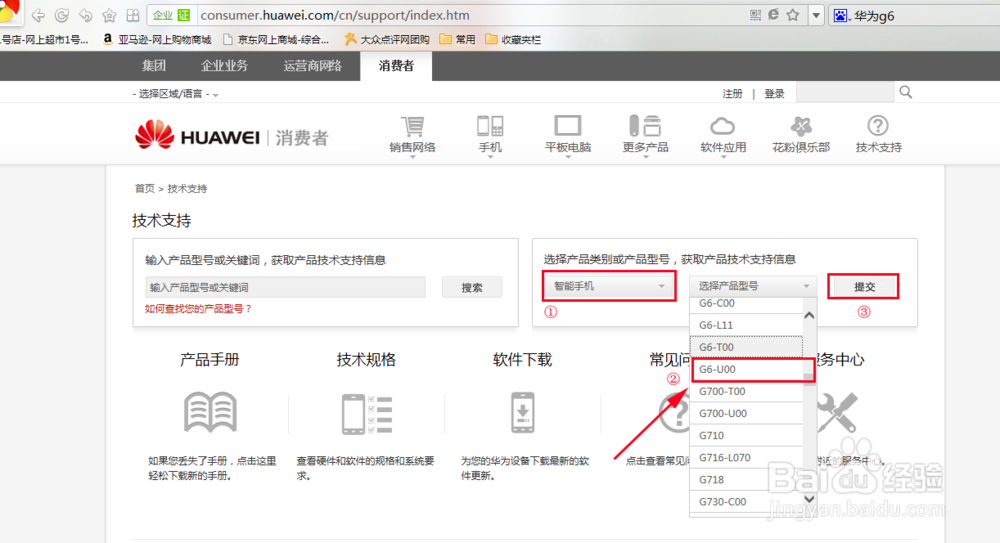This screenshot has height=543, width=1000.
Task: Click the 登录 link
Action: [774, 94]
